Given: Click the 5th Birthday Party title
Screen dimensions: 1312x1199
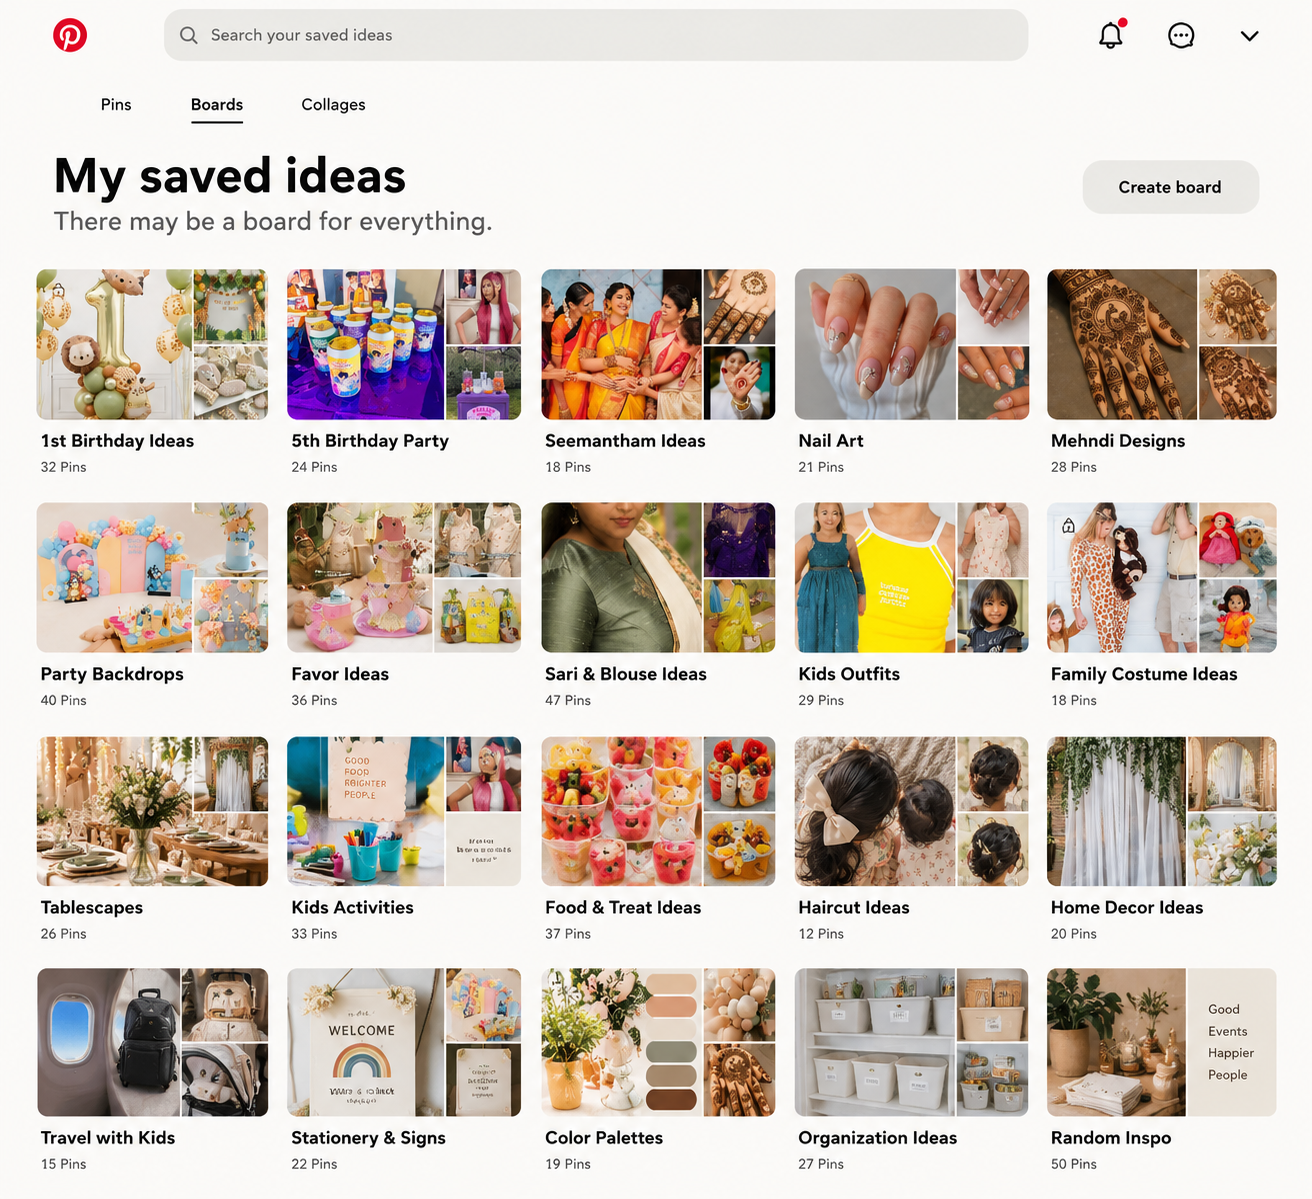Looking at the screenshot, I should (x=370, y=441).
